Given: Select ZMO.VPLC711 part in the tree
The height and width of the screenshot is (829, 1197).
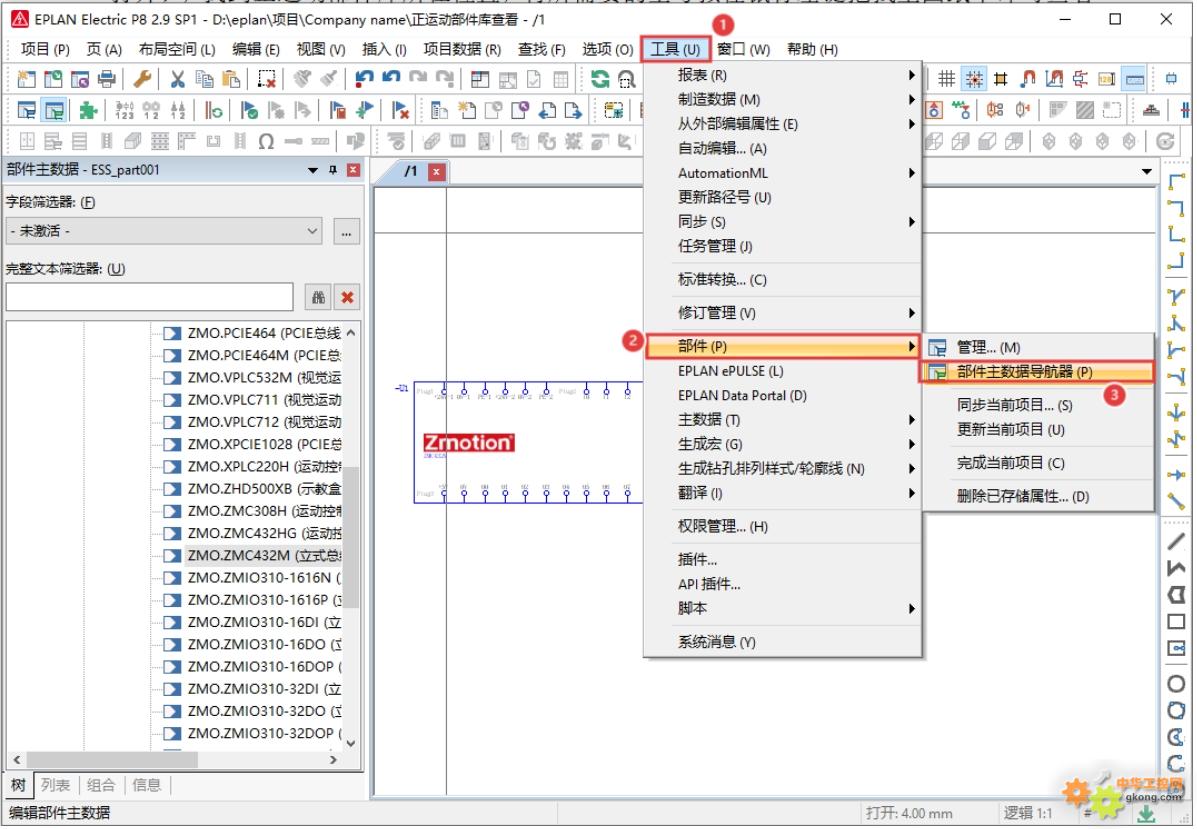Looking at the screenshot, I should coord(264,399).
